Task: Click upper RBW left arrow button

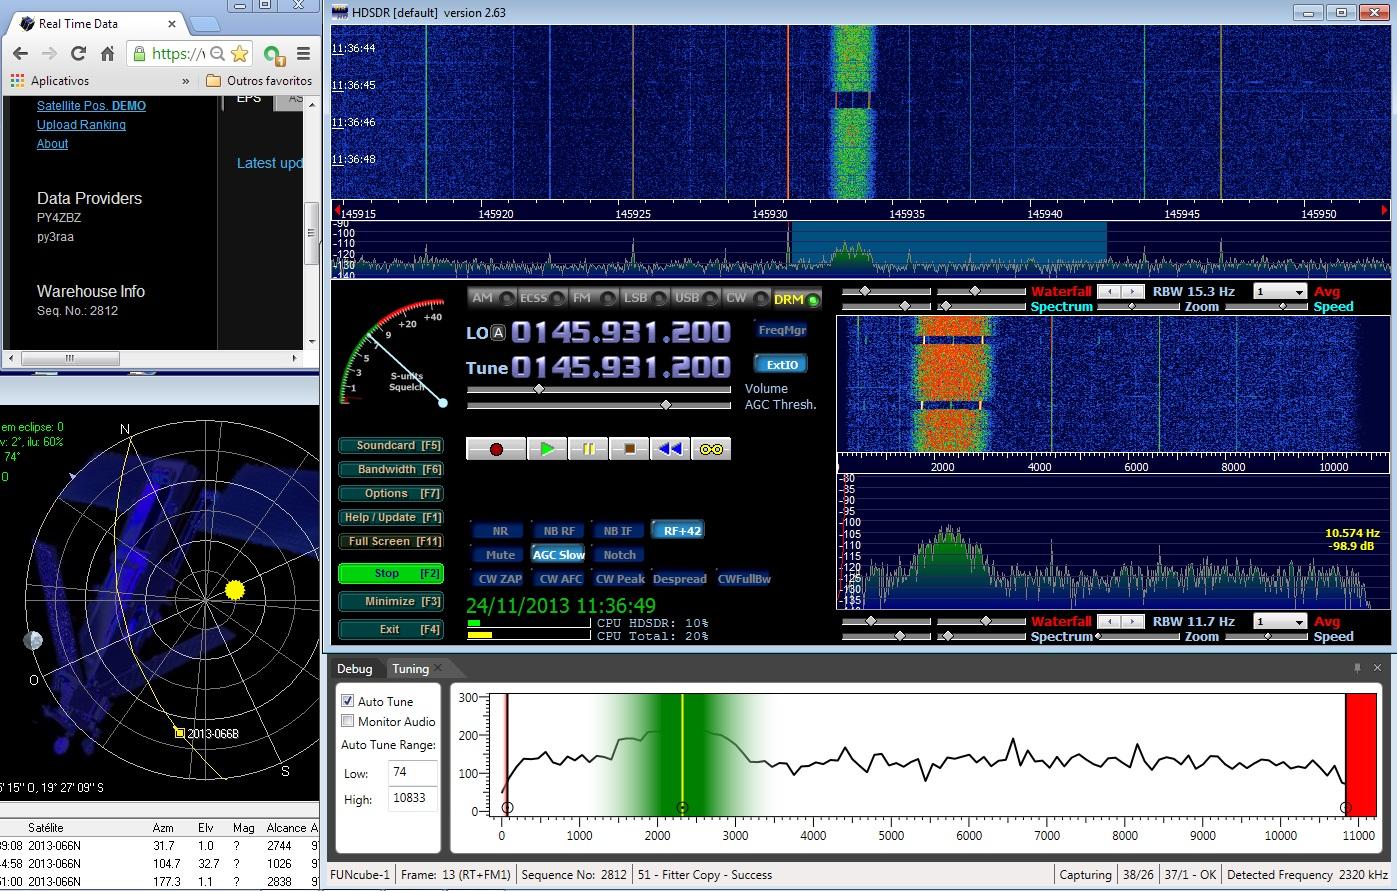Action: (1109, 292)
